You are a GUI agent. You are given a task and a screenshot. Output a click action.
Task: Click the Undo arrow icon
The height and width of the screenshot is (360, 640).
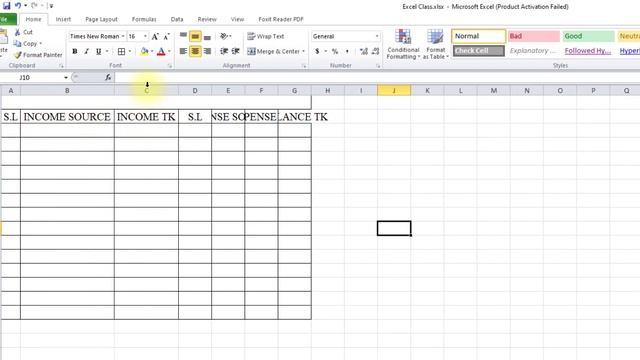18,6
